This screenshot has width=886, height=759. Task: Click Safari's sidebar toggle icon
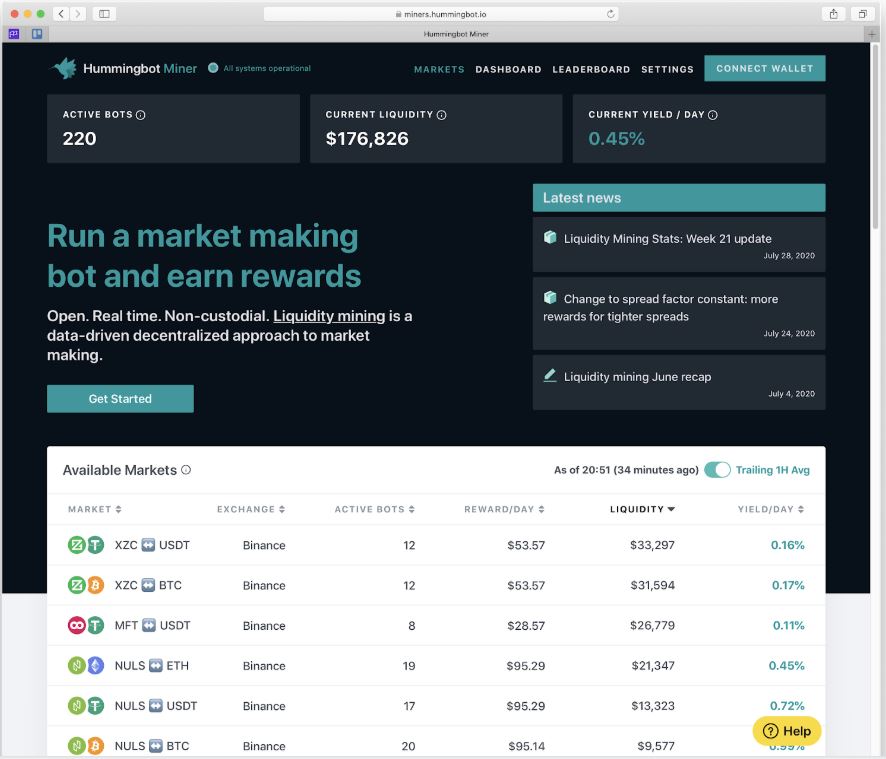(104, 14)
